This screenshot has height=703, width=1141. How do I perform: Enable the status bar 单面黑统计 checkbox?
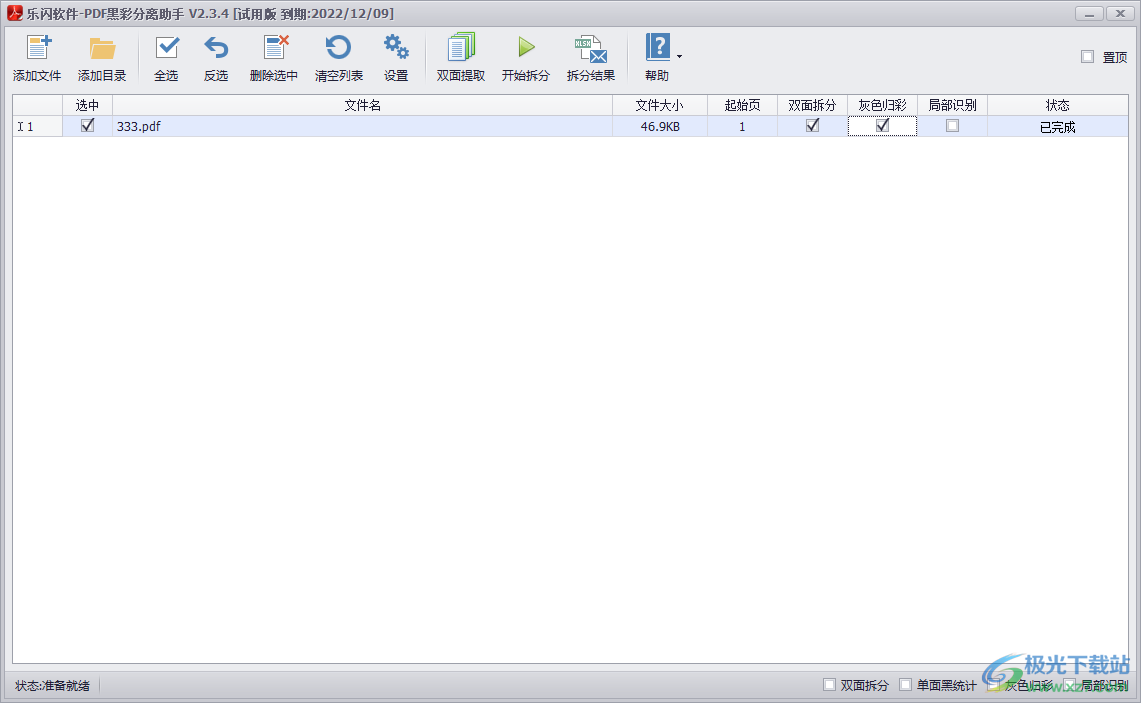click(905, 685)
